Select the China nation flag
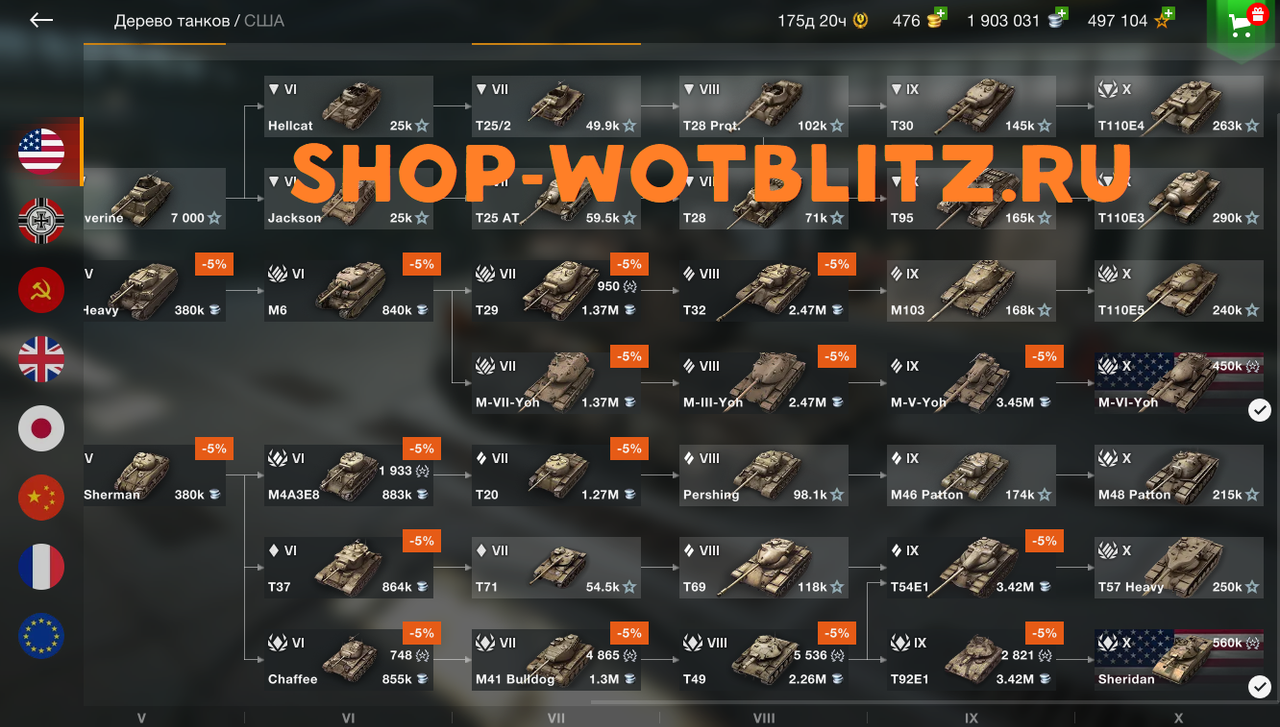1280x727 pixels. click(41, 497)
